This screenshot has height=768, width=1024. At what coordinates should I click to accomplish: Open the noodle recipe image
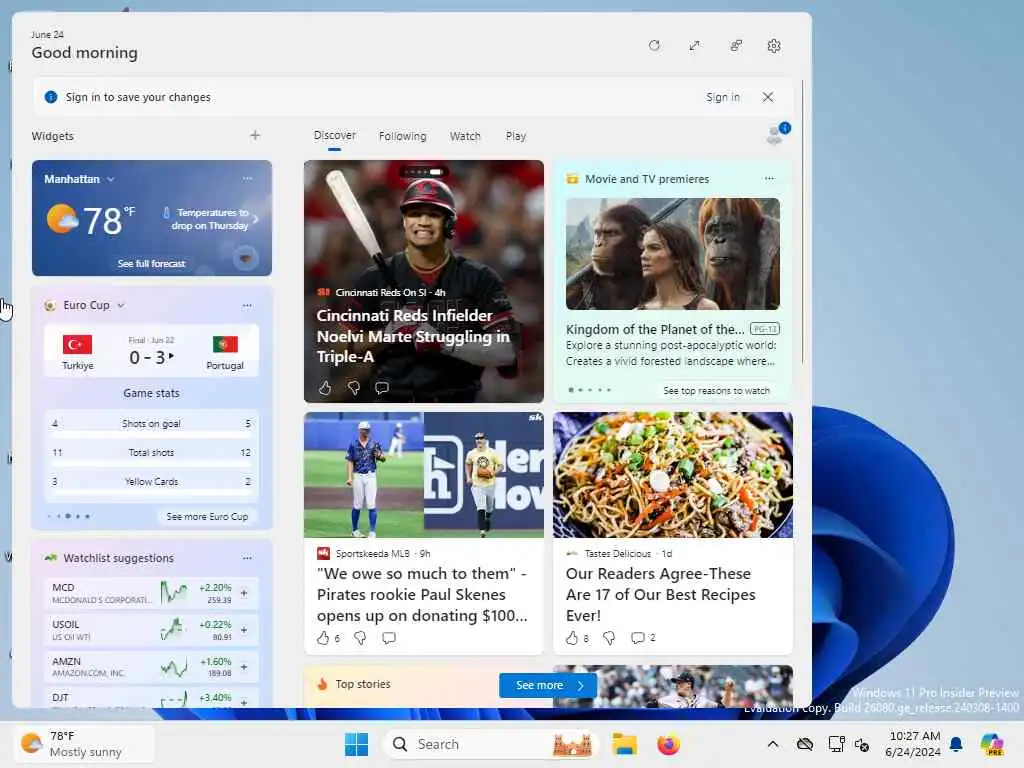point(673,475)
